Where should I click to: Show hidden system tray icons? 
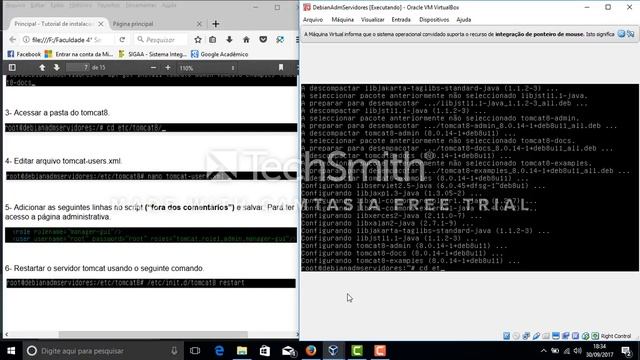point(543,351)
